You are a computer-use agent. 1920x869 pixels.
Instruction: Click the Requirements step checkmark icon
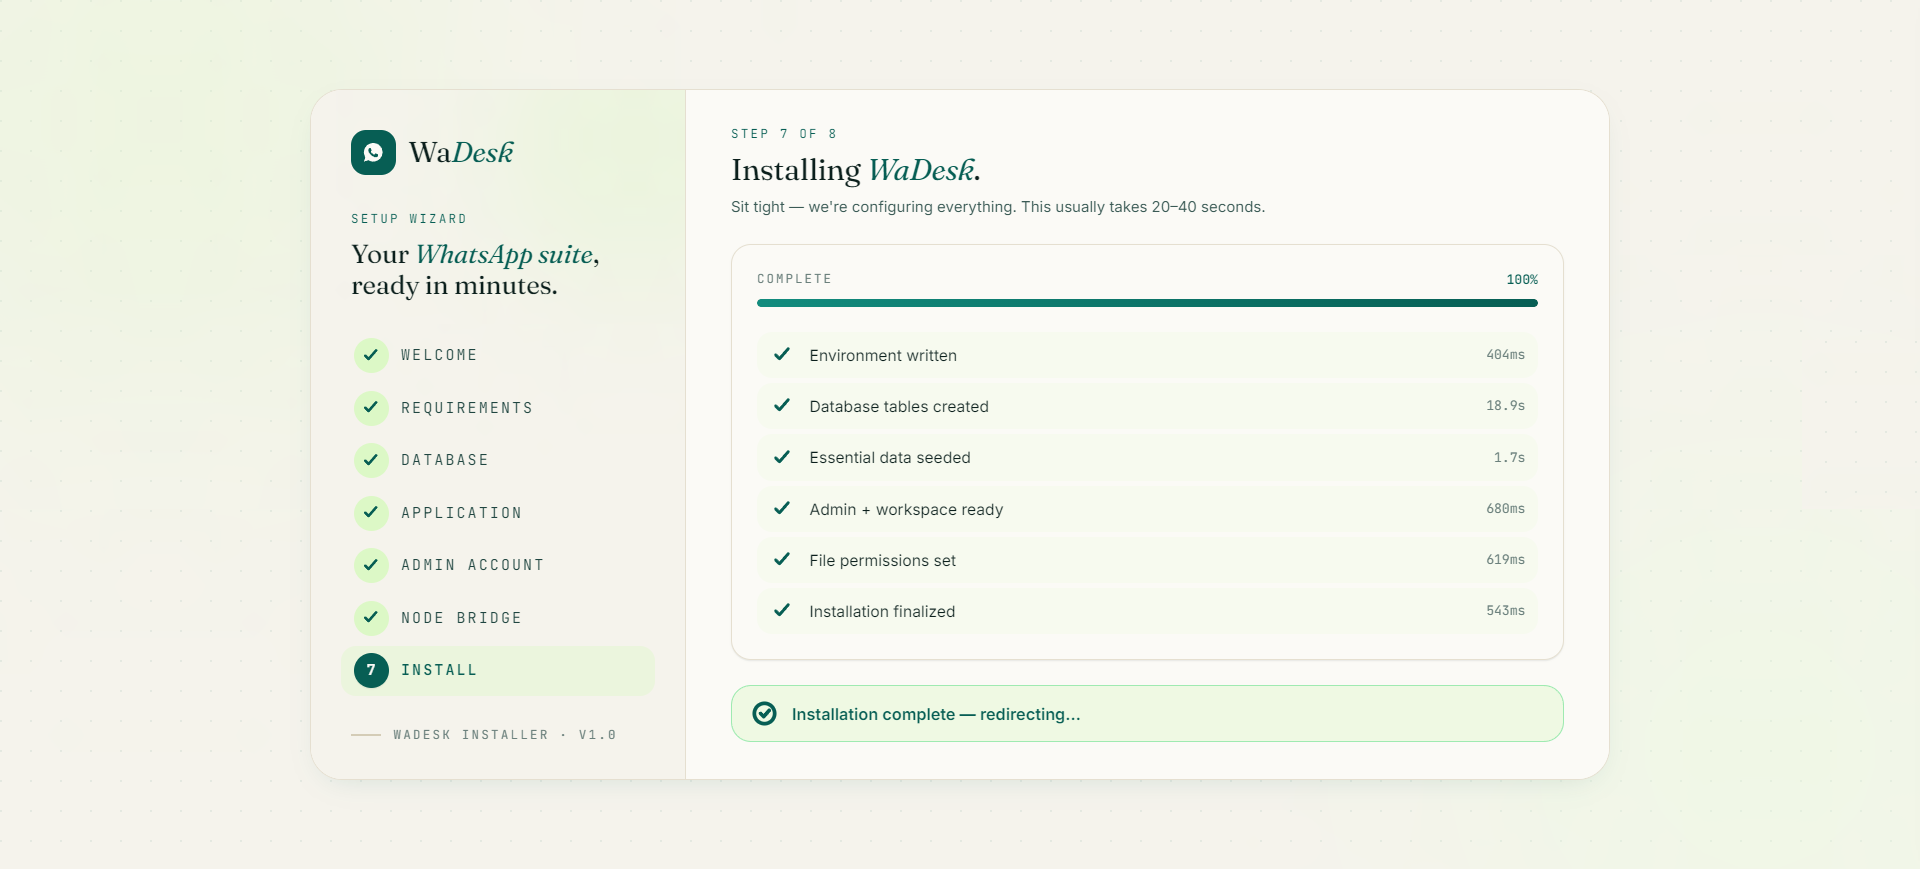tap(371, 407)
